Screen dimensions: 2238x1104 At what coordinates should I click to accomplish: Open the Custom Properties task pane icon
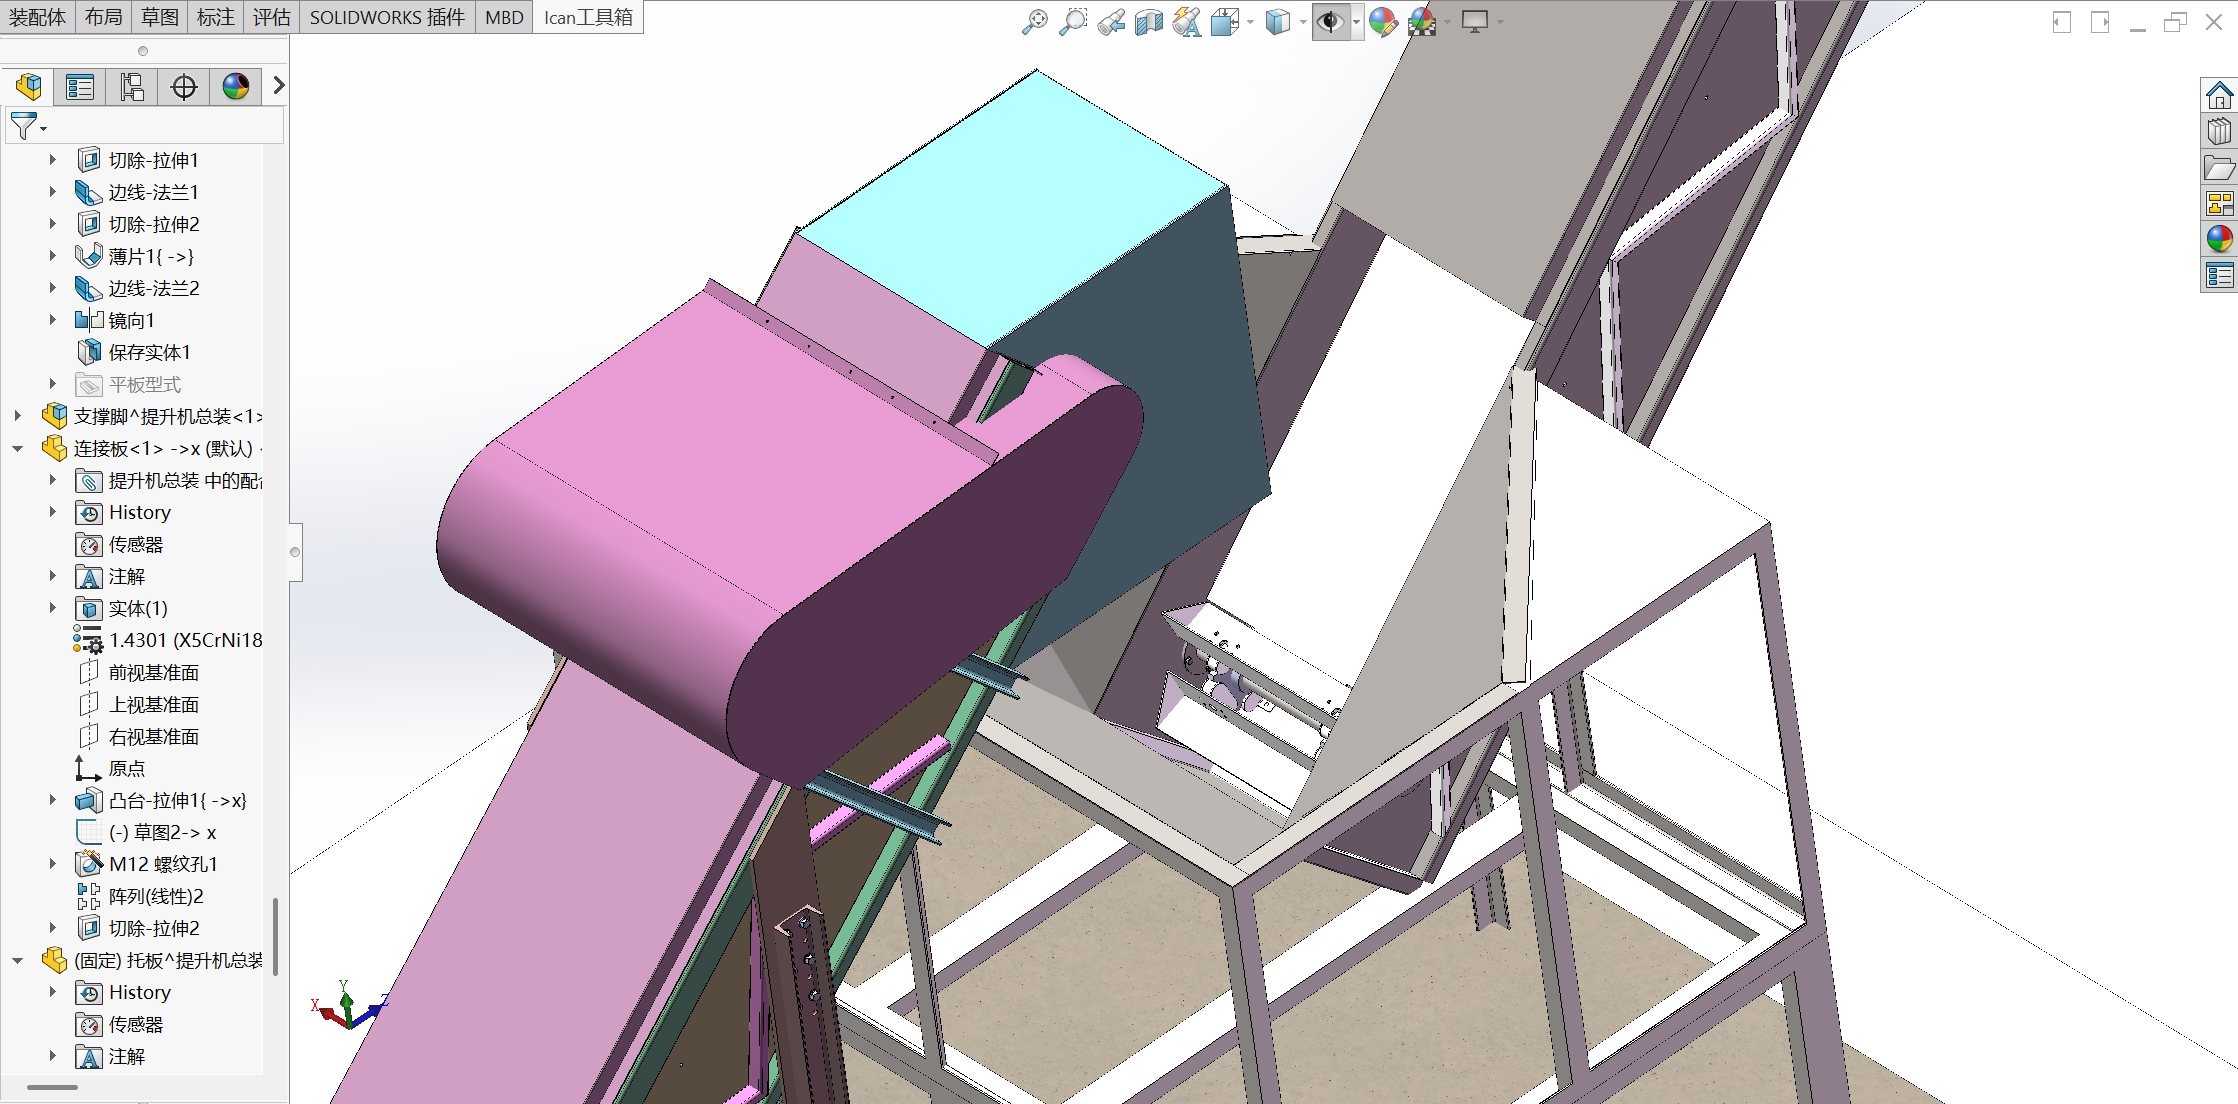[x=2219, y=275]
